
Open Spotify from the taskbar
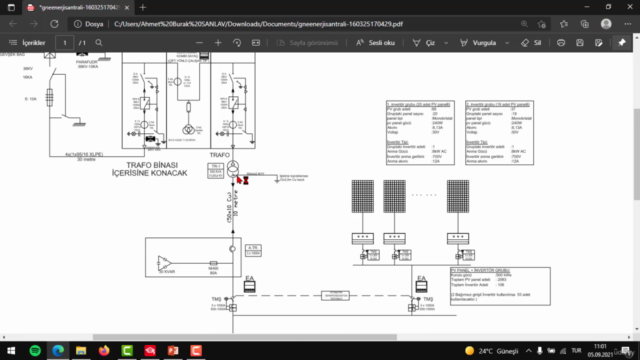pos(35,351)
